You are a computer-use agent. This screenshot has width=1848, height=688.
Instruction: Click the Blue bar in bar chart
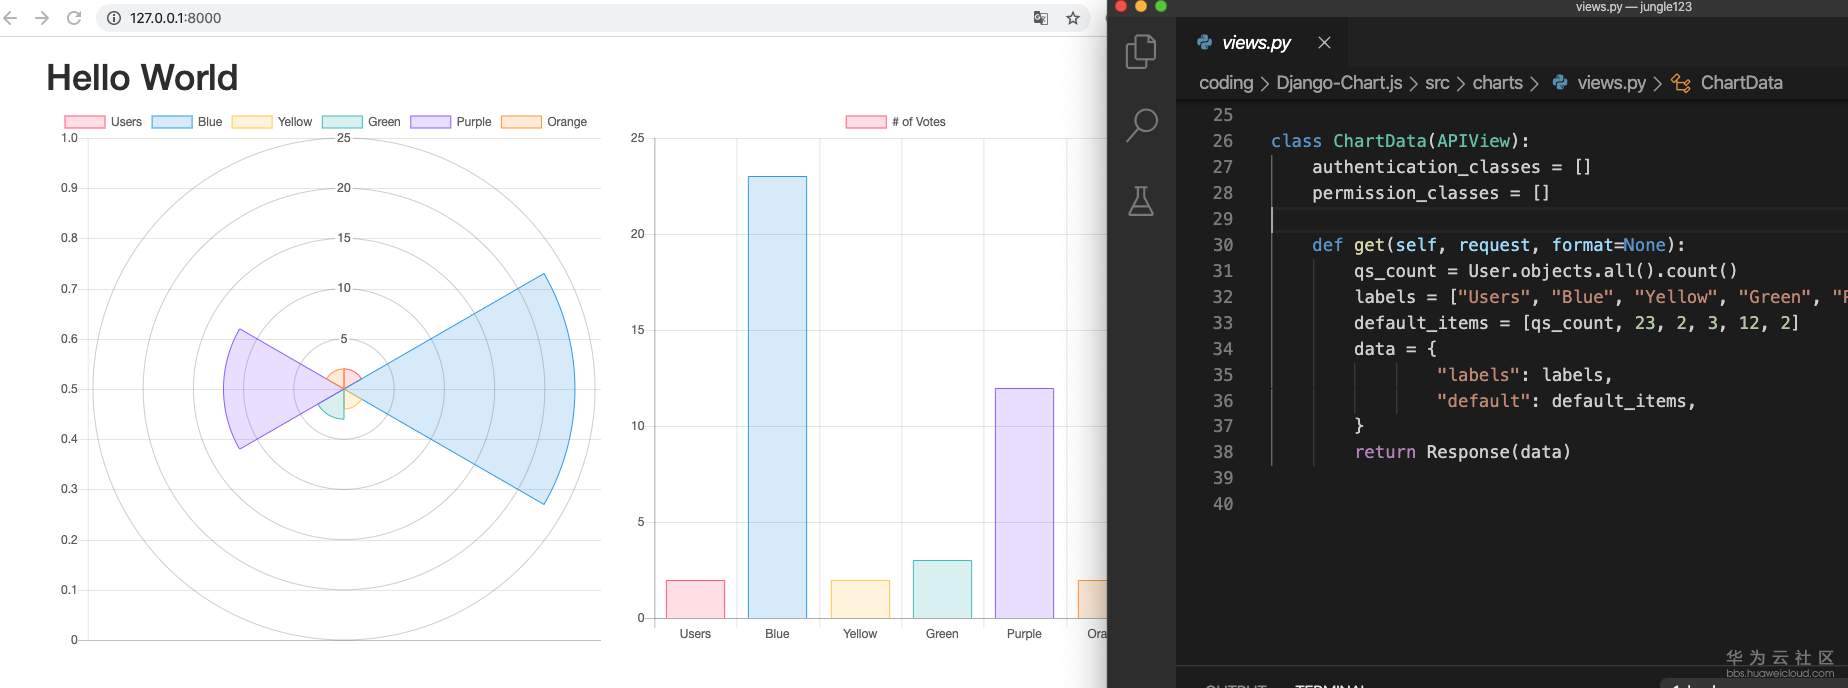click(x=777, y=397)
